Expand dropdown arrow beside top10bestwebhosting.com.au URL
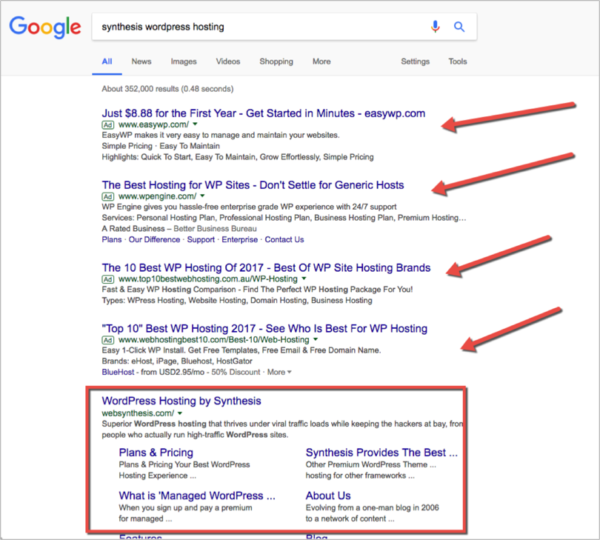Viewport: 600px width, 540px height. [x=304, y=279]
